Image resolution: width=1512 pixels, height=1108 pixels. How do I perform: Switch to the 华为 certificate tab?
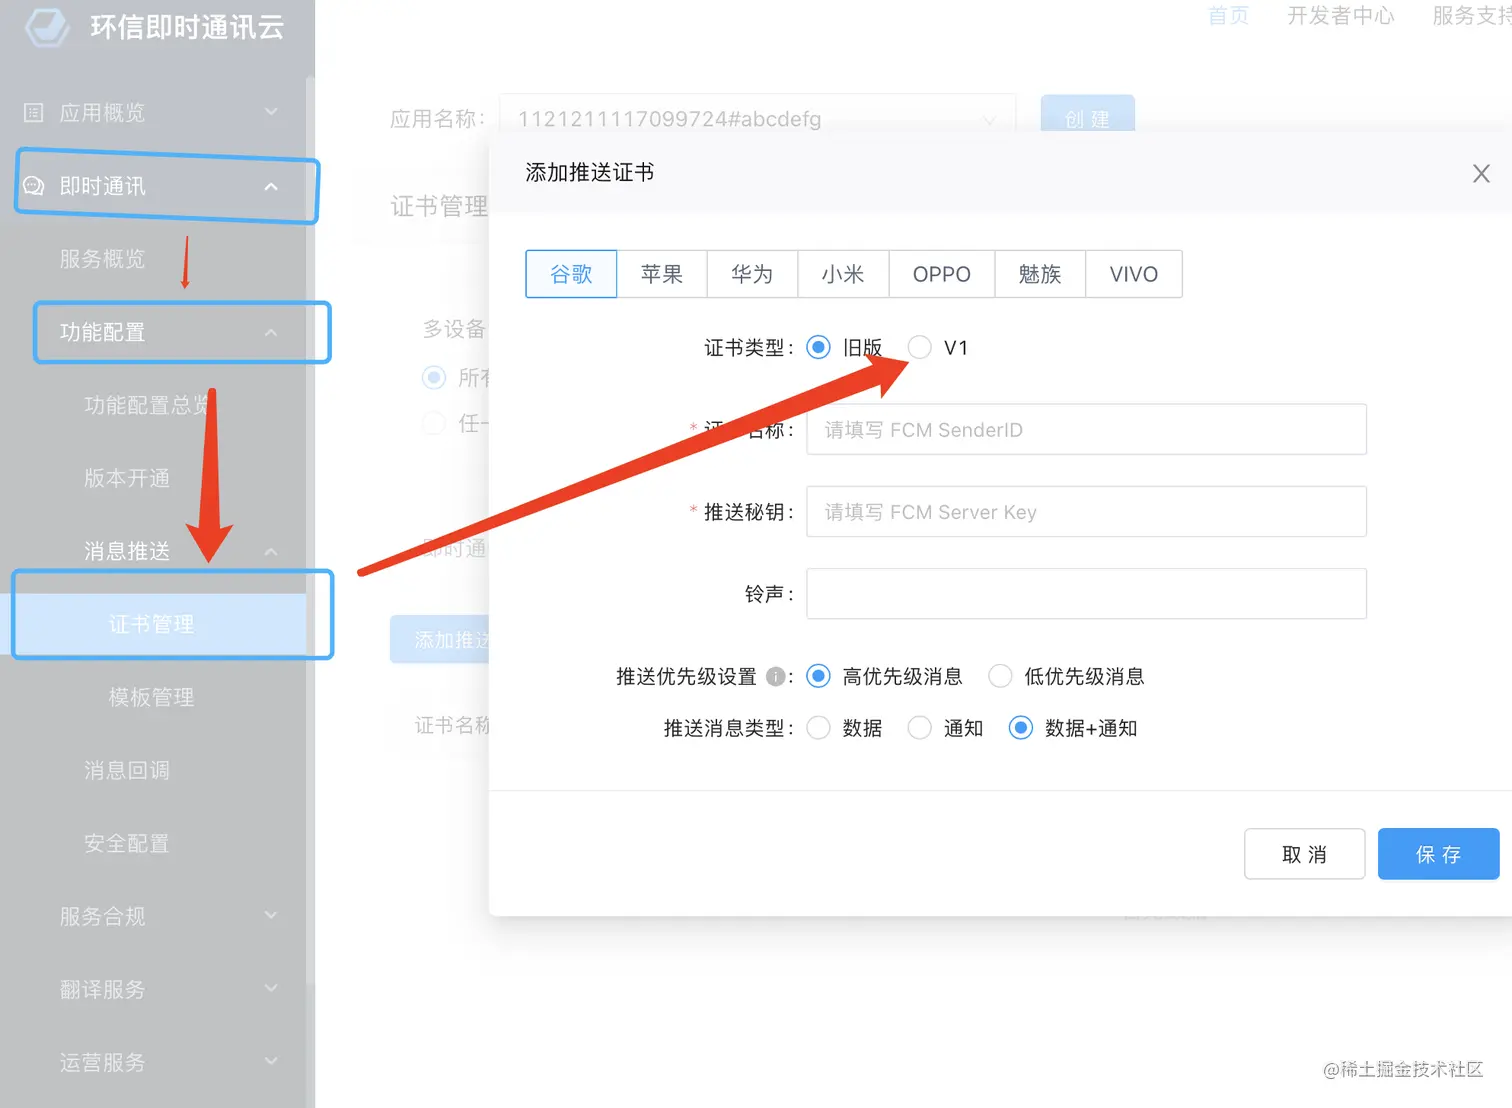click(x=752, y=274)
